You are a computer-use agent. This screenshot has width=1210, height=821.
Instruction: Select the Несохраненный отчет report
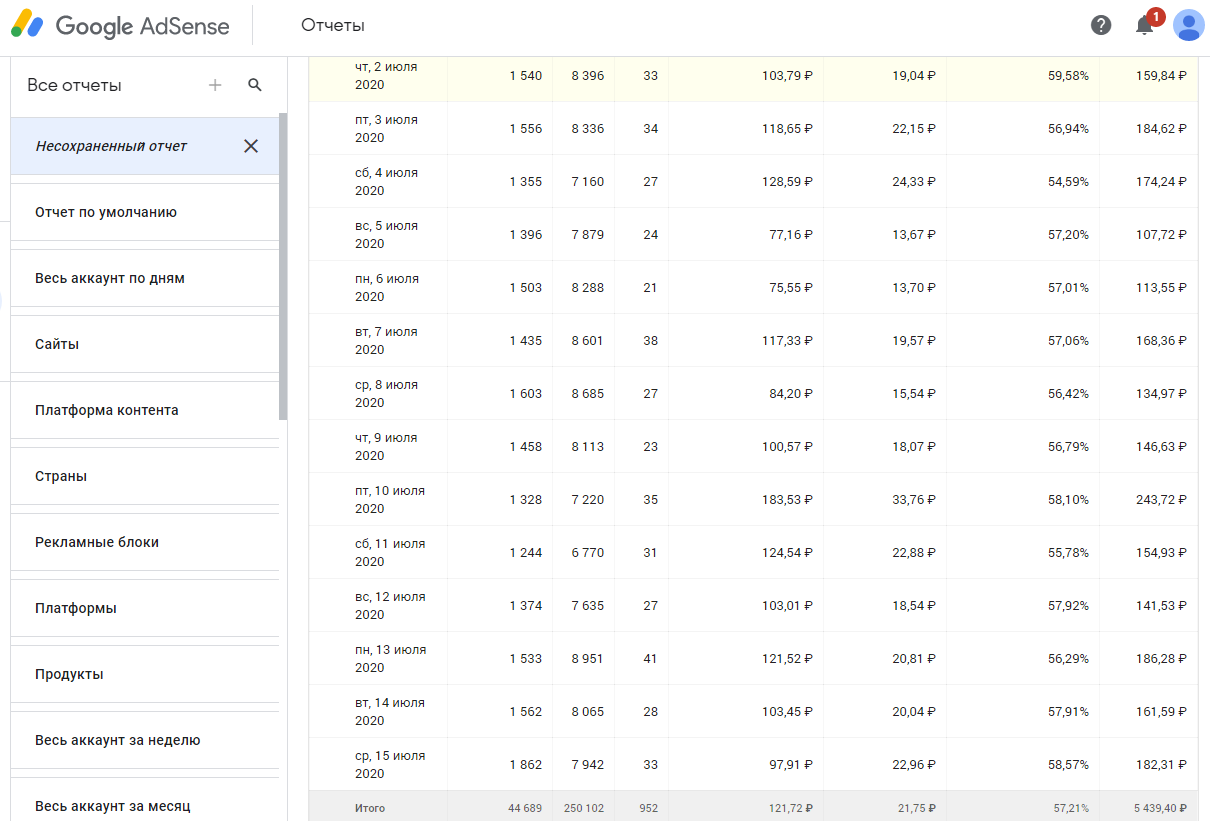click(112, 146)
